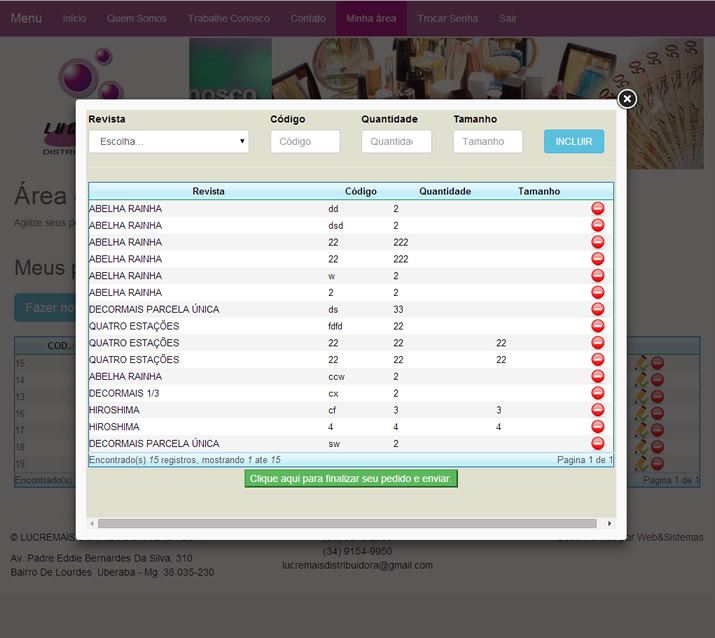Click delete icon for order 17 in background page
This screenshot has height=638, width=715.
(x=657, y=430)
